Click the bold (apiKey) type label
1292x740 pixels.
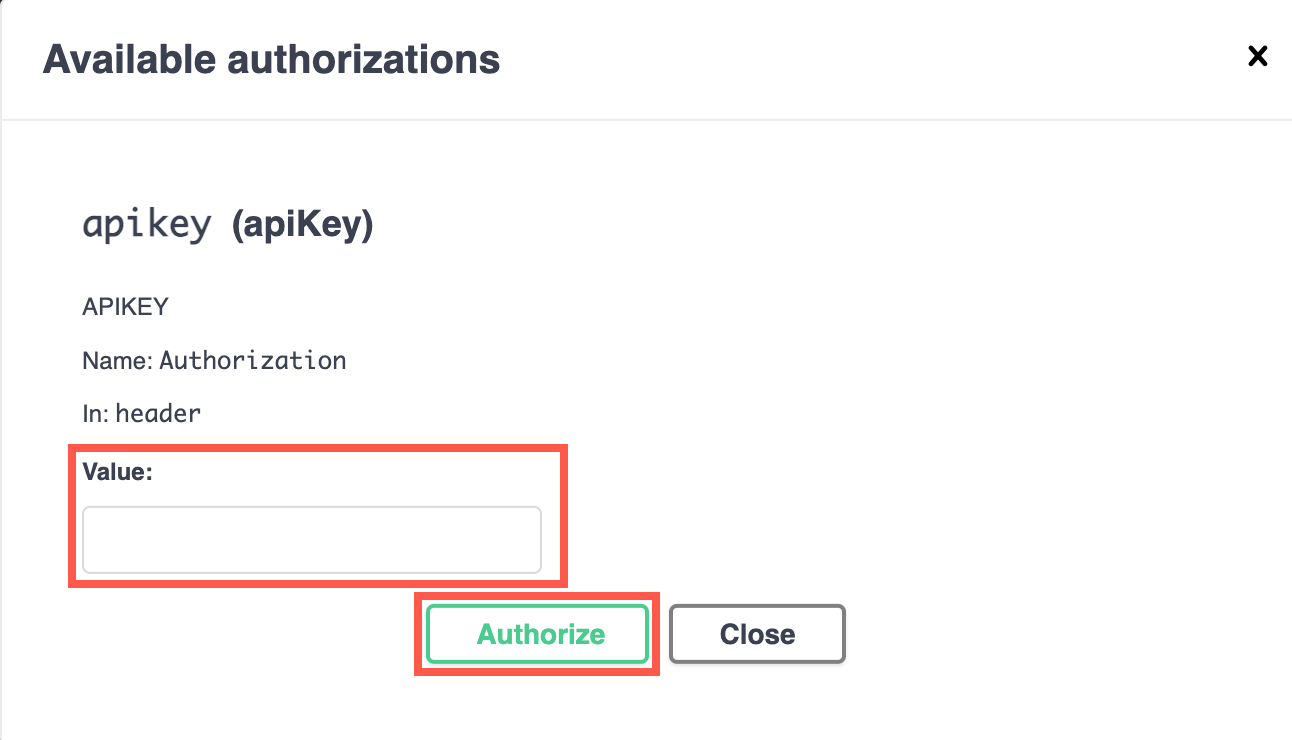tap(302, 225)
